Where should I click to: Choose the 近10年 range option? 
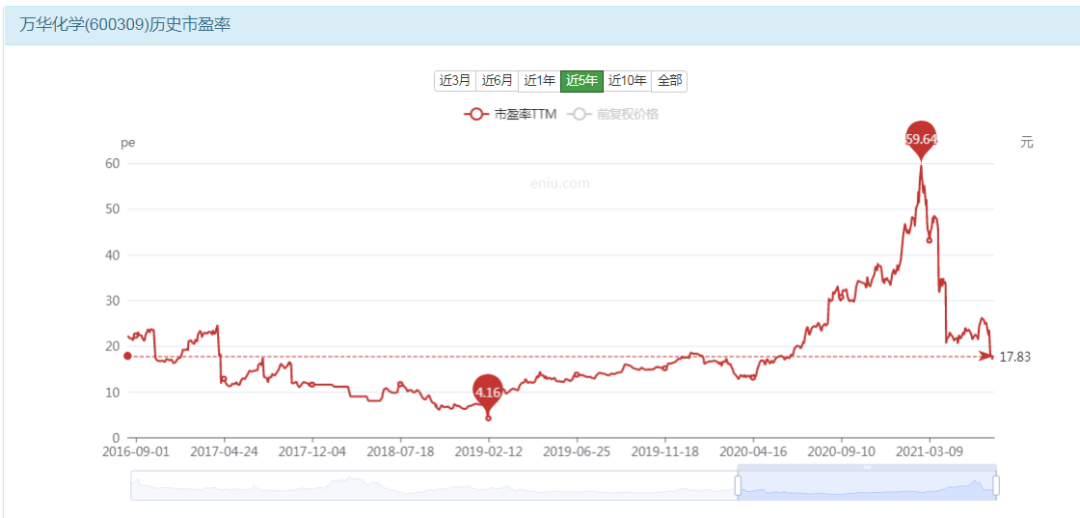pyautogui.click(x=627, y=81)
